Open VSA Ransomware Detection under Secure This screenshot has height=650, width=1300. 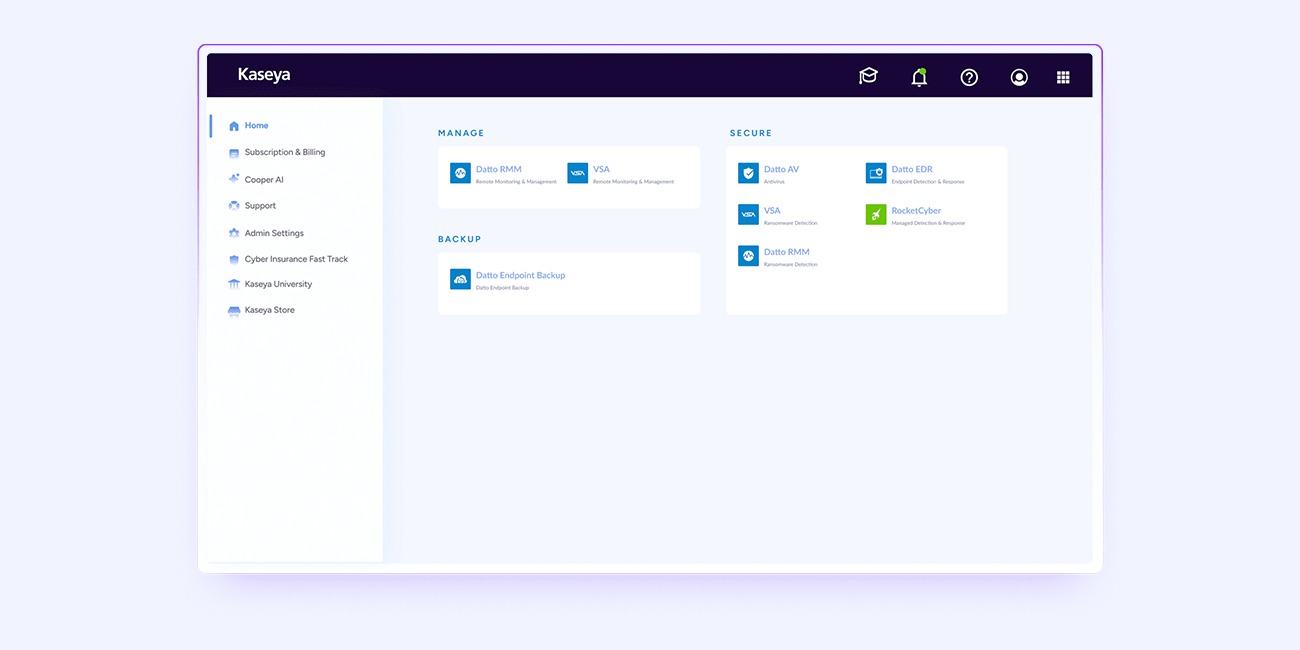pyautogui.click(x=772, y=211)
